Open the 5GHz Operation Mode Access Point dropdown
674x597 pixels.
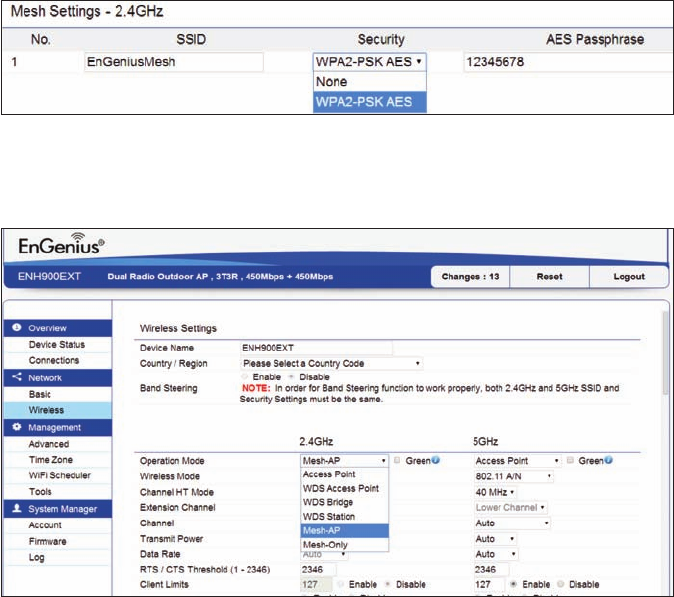point(517,460)
